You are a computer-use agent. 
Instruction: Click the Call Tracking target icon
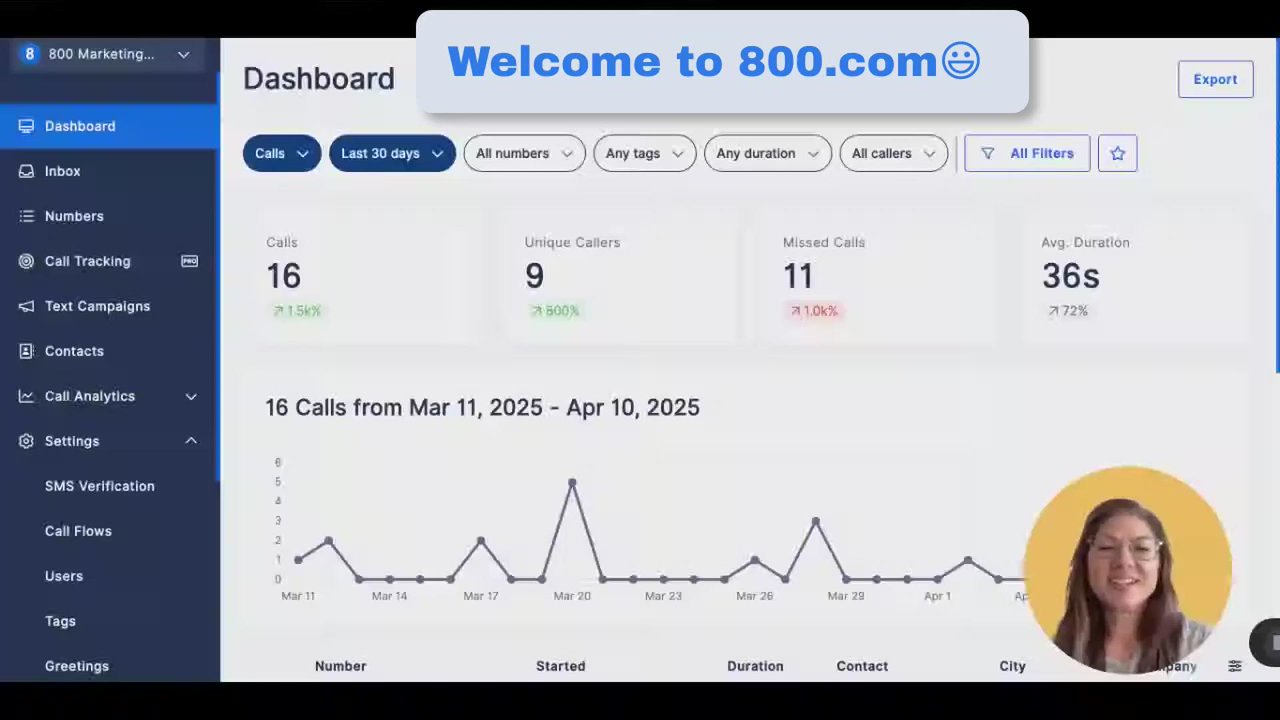26,261
